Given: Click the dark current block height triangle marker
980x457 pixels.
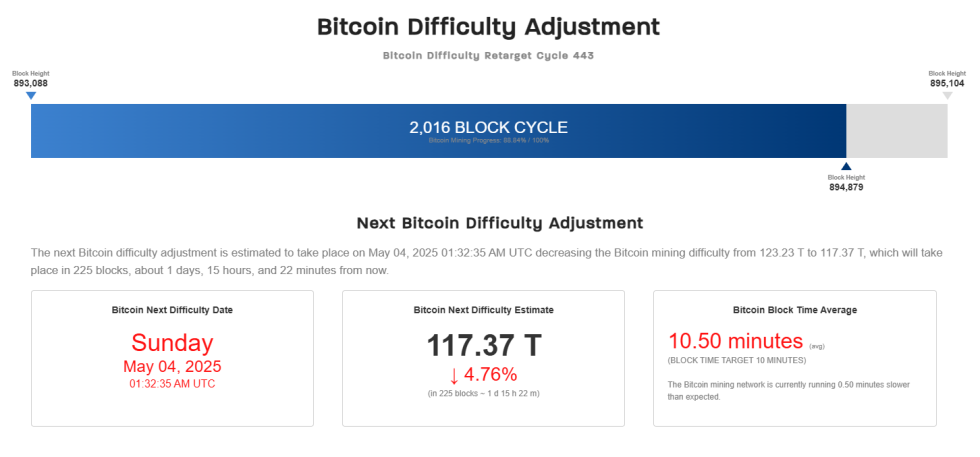Looking at the screenshot, I should tap(846, 167).
